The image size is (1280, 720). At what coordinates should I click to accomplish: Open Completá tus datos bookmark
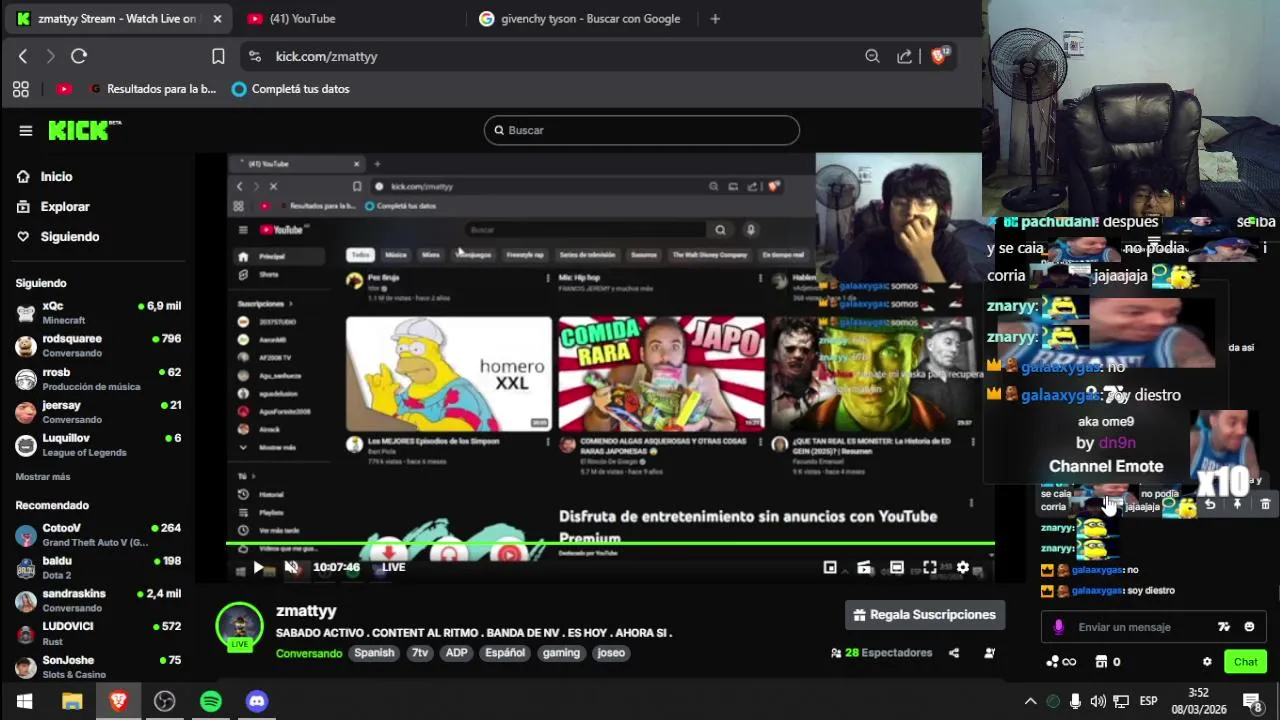[290, 89]
